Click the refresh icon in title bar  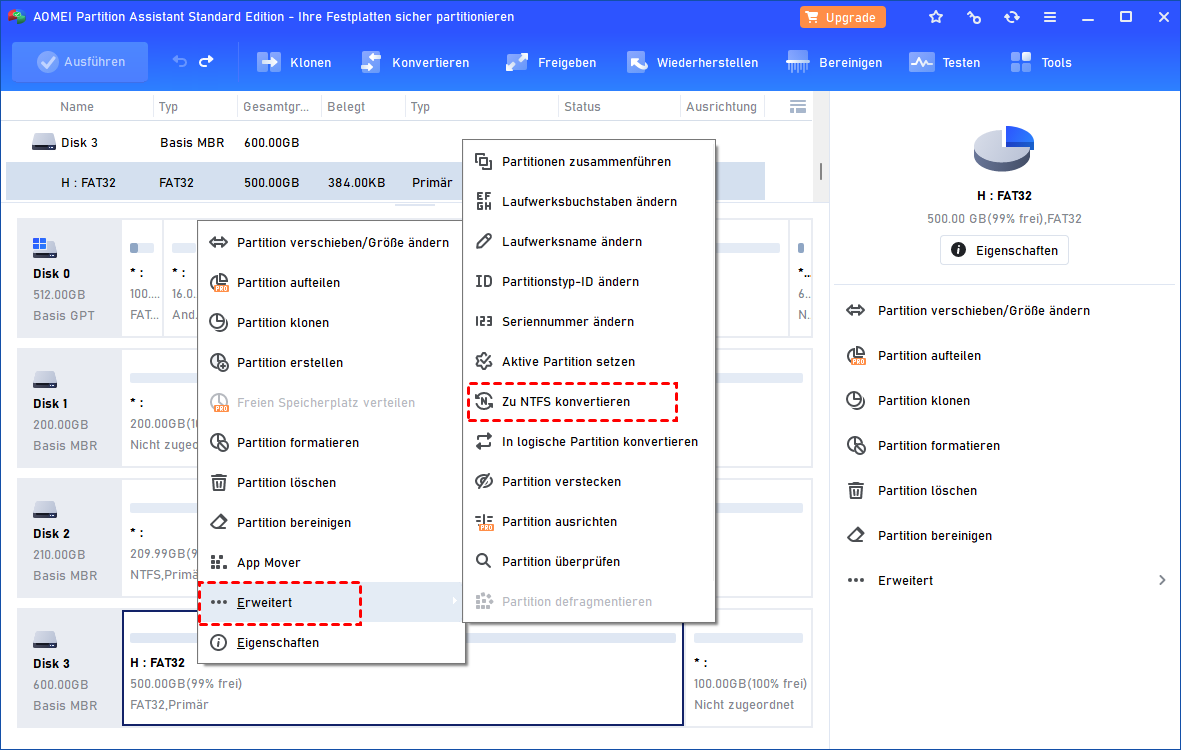pyautogui.click(x=1012, y=17)
